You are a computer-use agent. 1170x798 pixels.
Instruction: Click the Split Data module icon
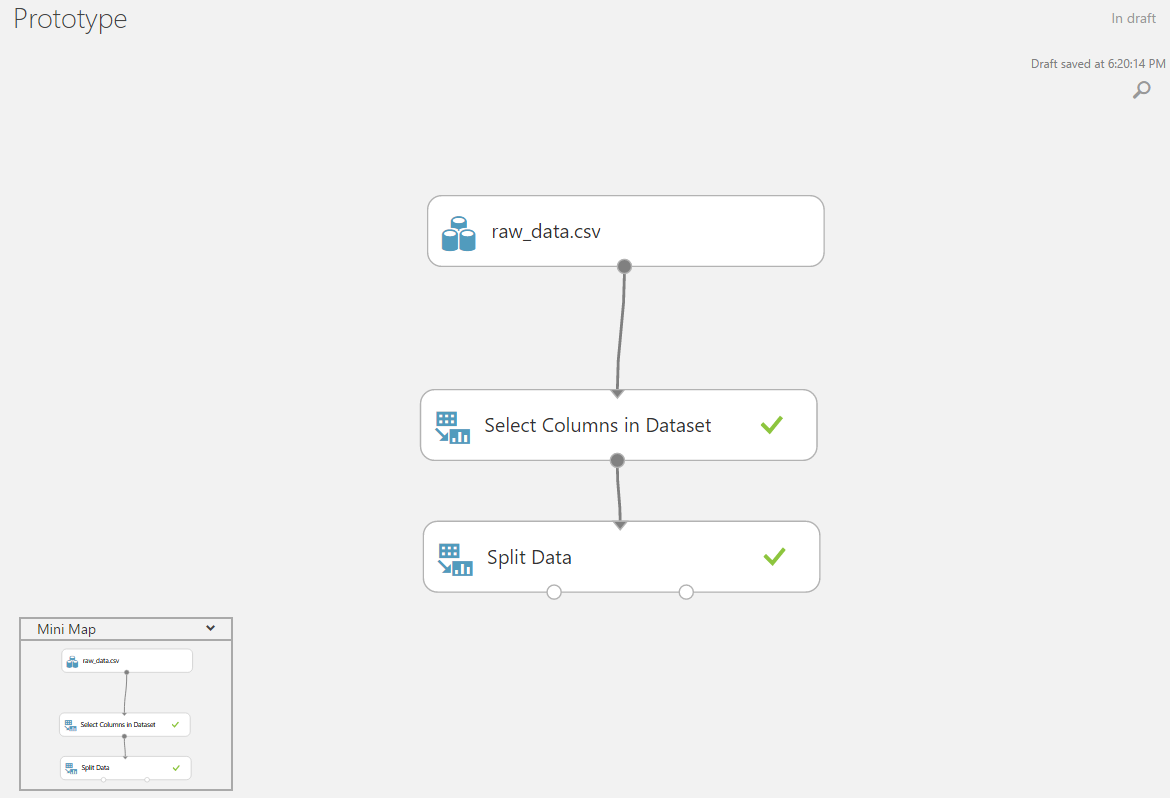[455, 559]
